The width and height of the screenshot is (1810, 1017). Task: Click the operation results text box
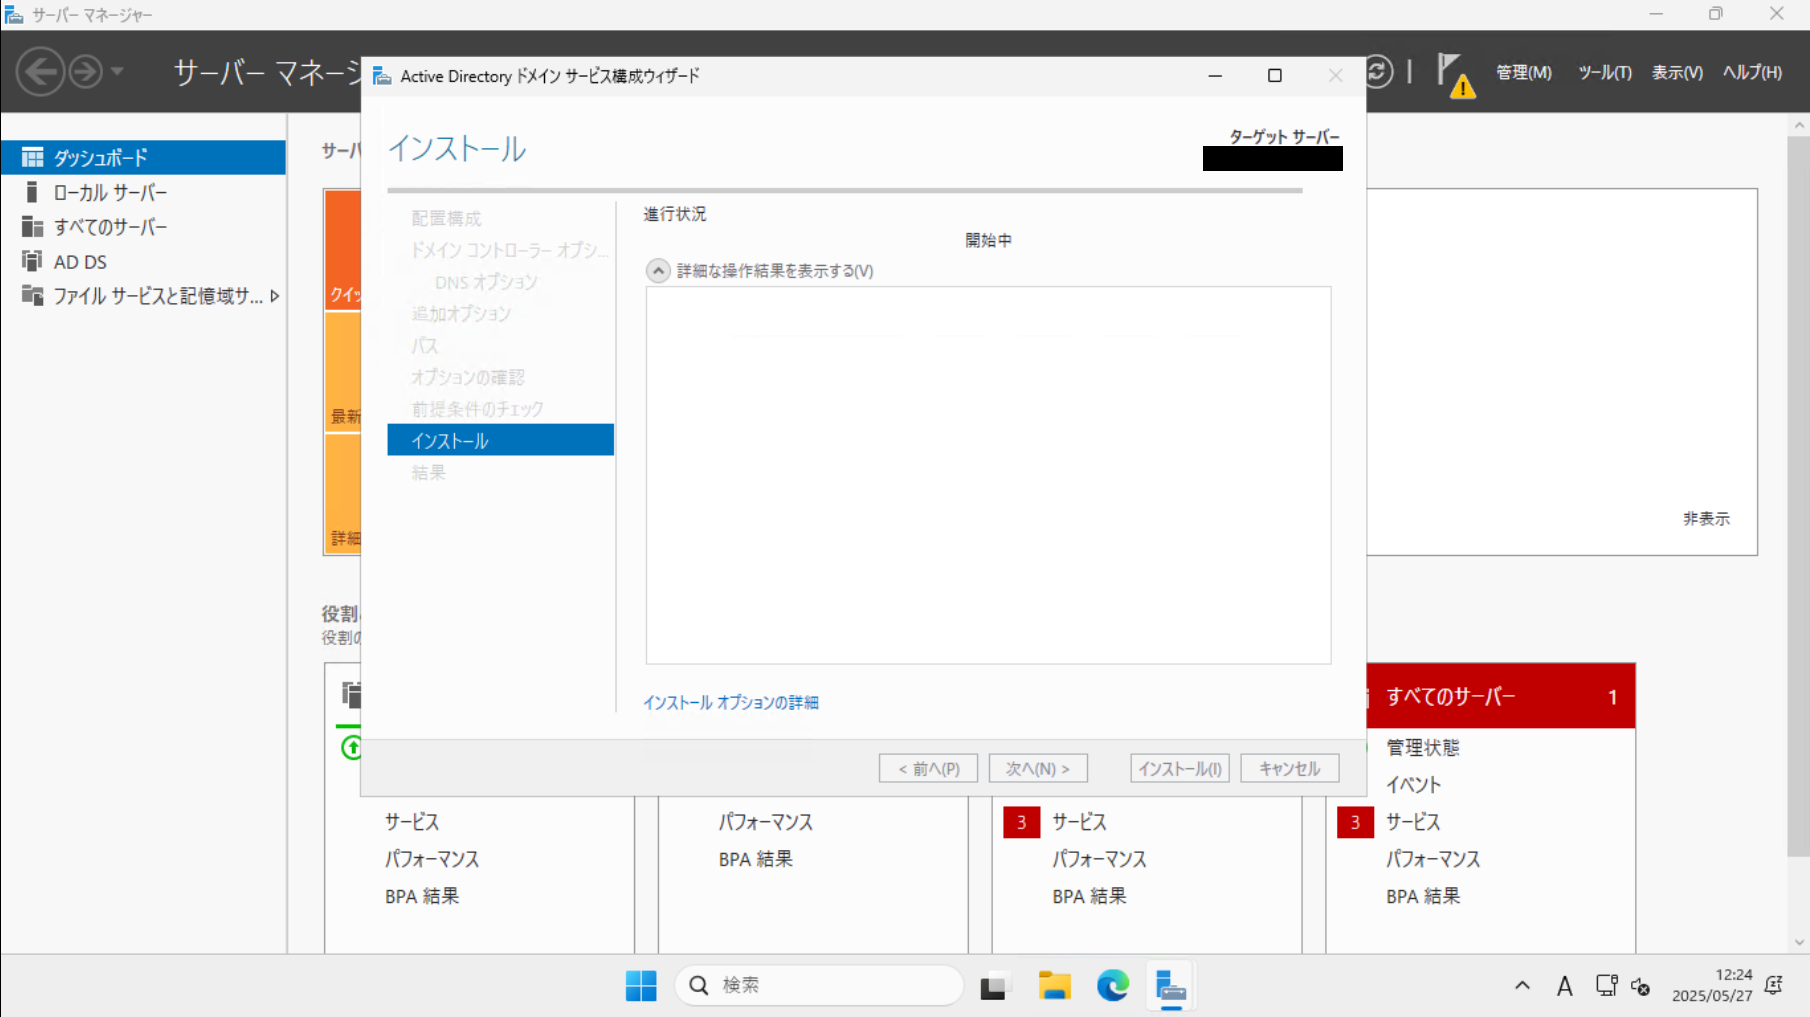click(x=988, y=475)
